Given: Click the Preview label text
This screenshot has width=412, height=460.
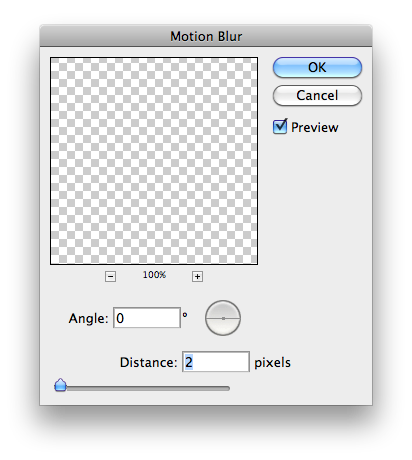Looking at the screenshot, I should point(314,128).
